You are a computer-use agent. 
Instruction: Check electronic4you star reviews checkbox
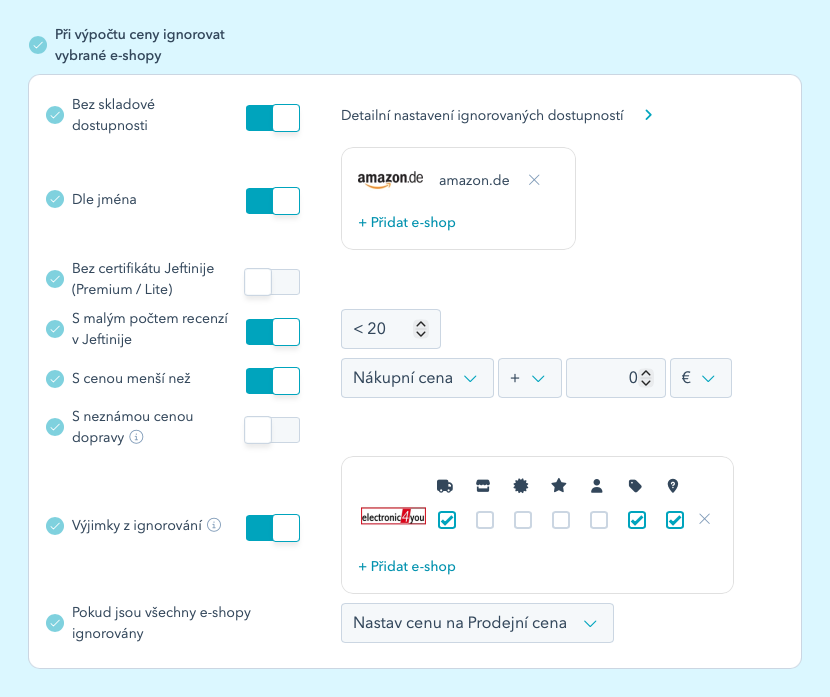pyautogui.click(x=561, y=520)
